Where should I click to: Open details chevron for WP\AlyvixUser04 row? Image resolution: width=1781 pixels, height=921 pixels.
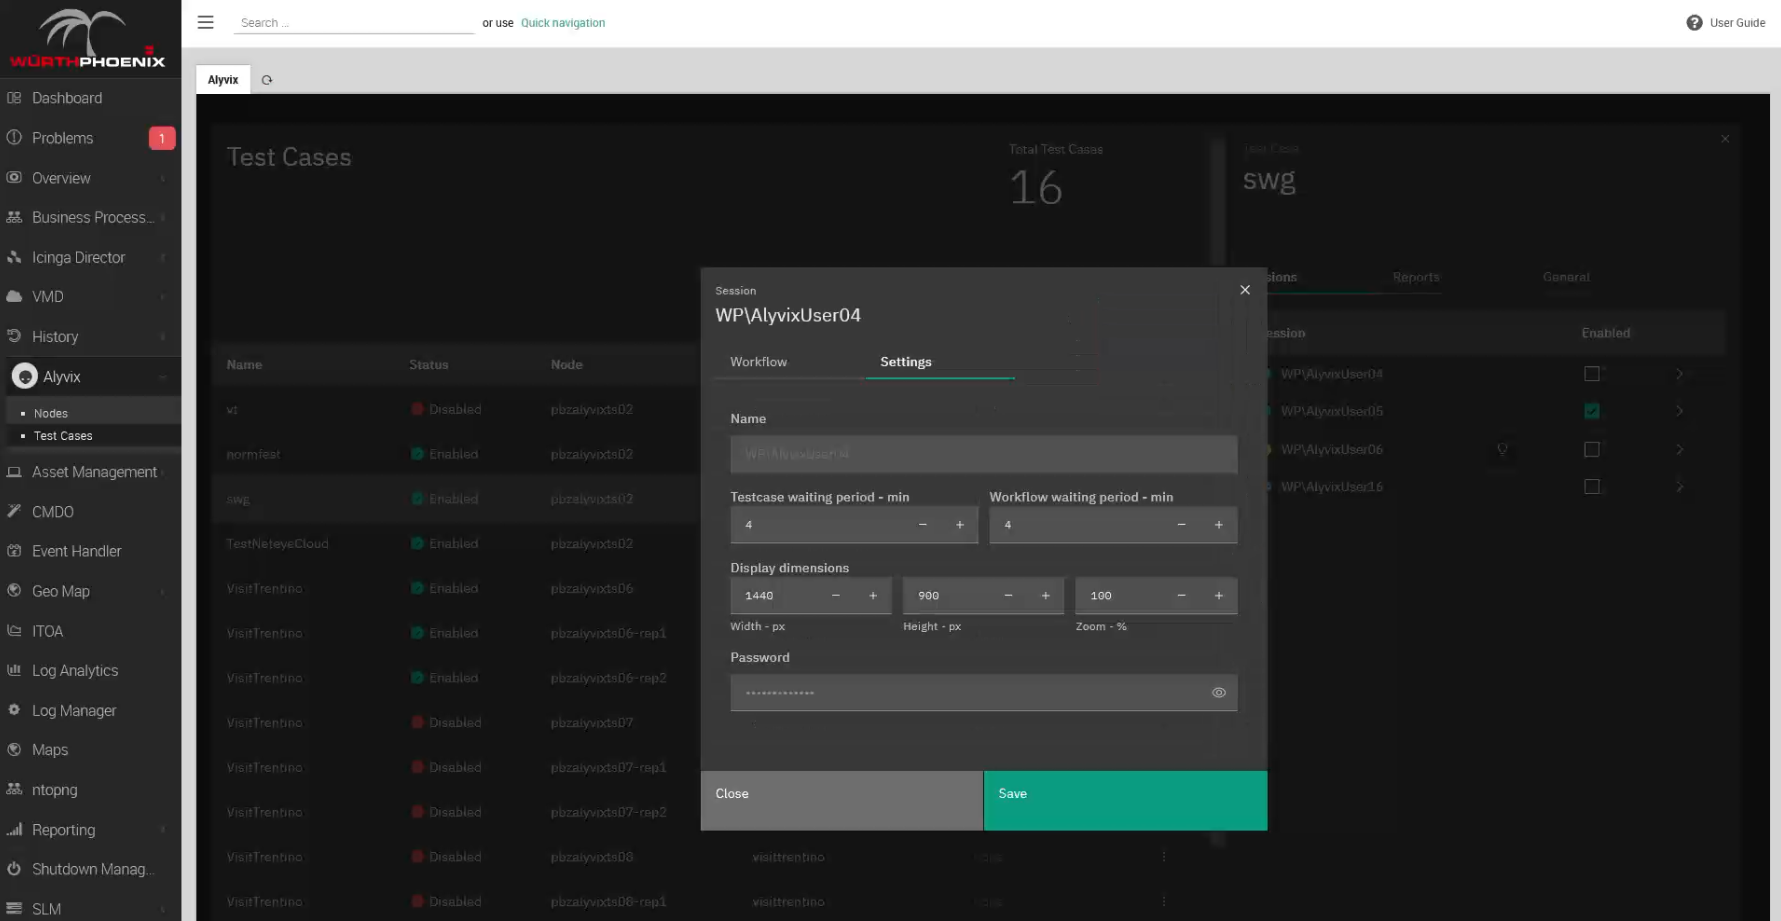[1679, 374]
